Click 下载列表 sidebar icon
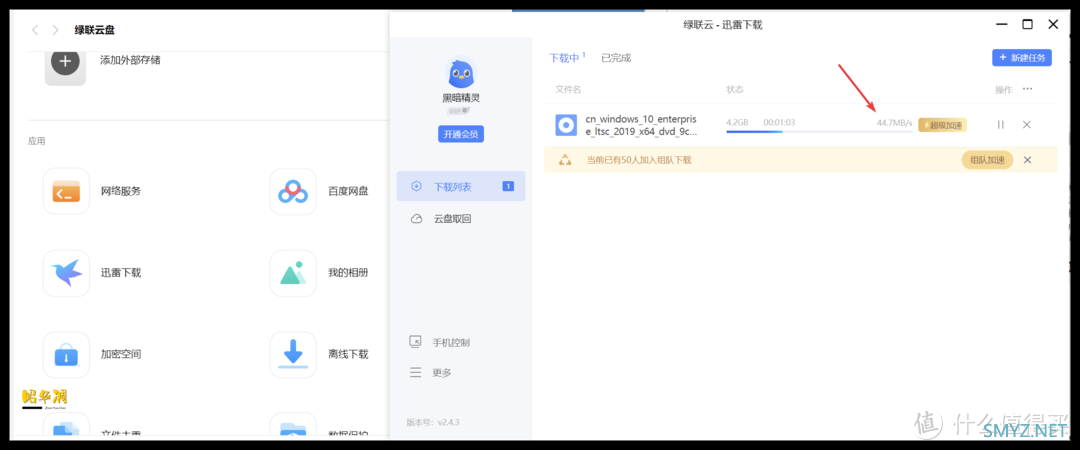This screenshot has height=450, width=1080. tap(416, 186)
